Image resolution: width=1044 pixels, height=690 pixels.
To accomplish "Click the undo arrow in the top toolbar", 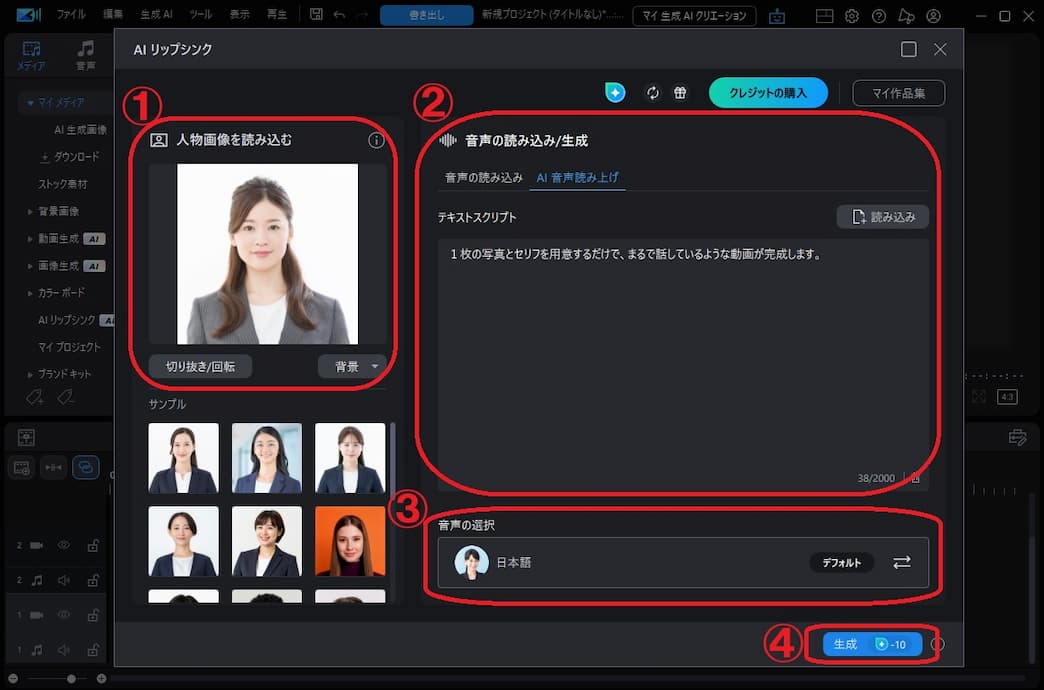I will 340,15.
